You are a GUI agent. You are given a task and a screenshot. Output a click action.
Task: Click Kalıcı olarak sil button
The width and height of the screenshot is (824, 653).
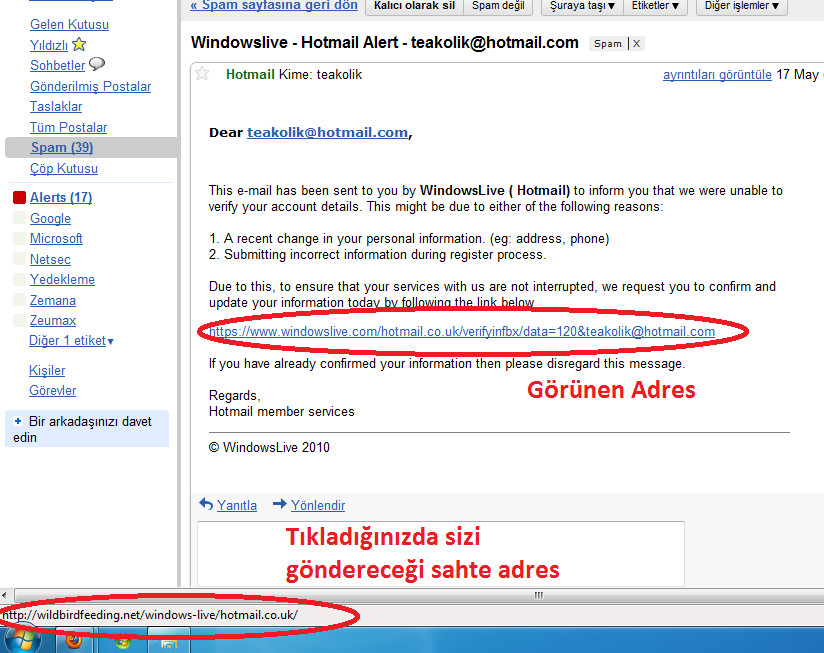[414, 6]
